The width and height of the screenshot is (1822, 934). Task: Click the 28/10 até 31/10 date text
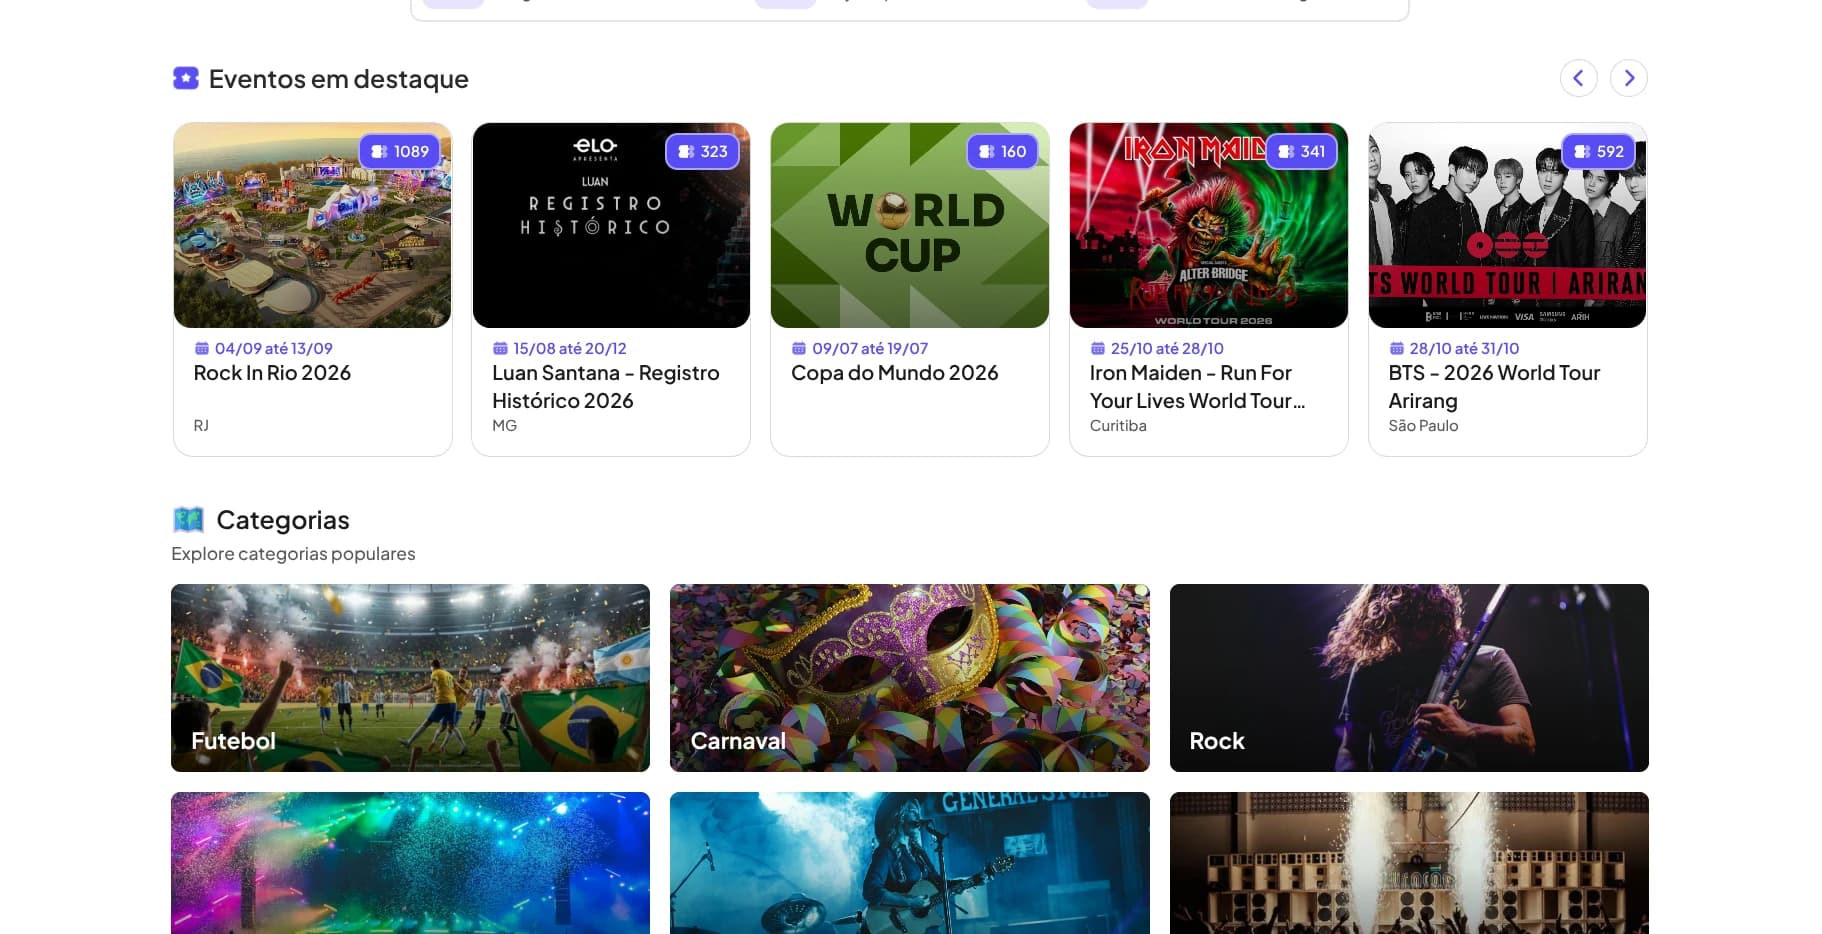click(x=1464, y=348)
